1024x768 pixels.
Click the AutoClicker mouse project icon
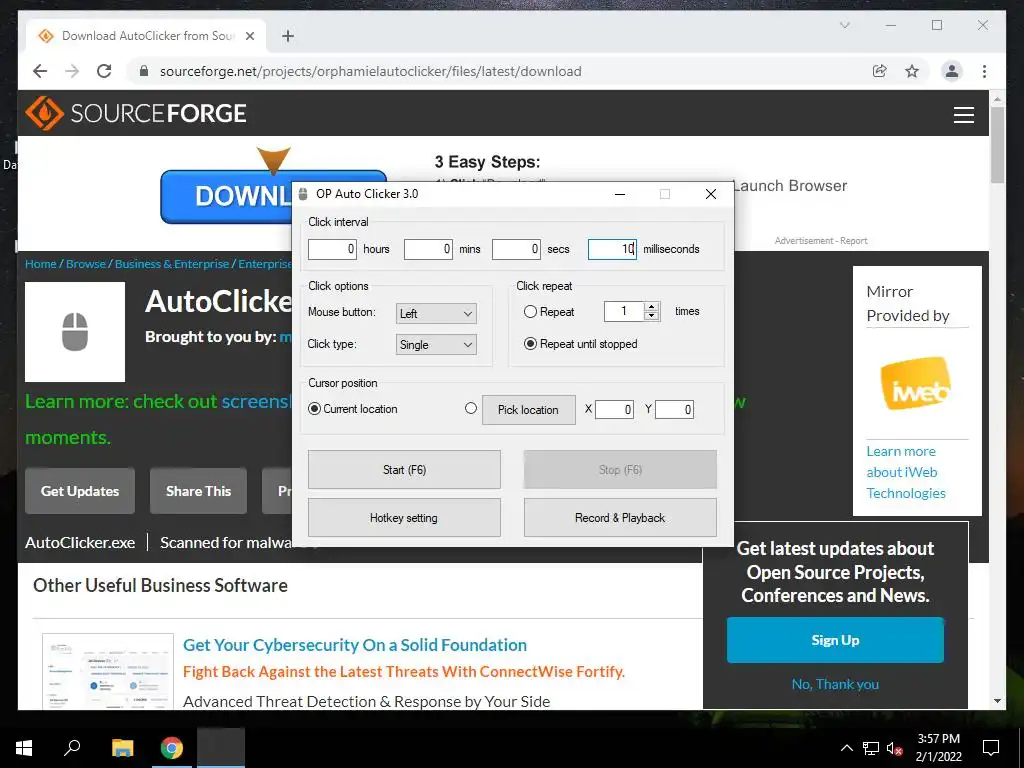point(75,332)
